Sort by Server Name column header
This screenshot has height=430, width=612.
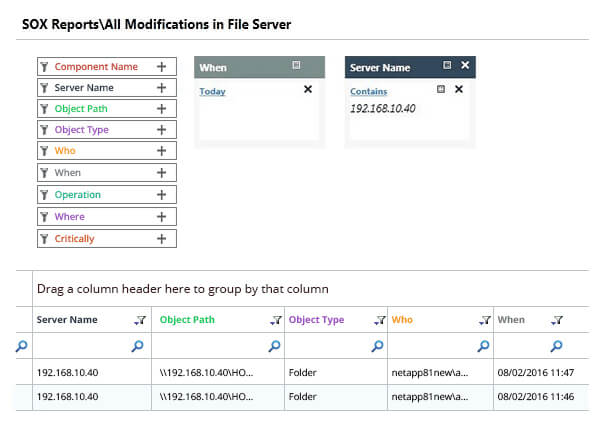pos(67,320)
